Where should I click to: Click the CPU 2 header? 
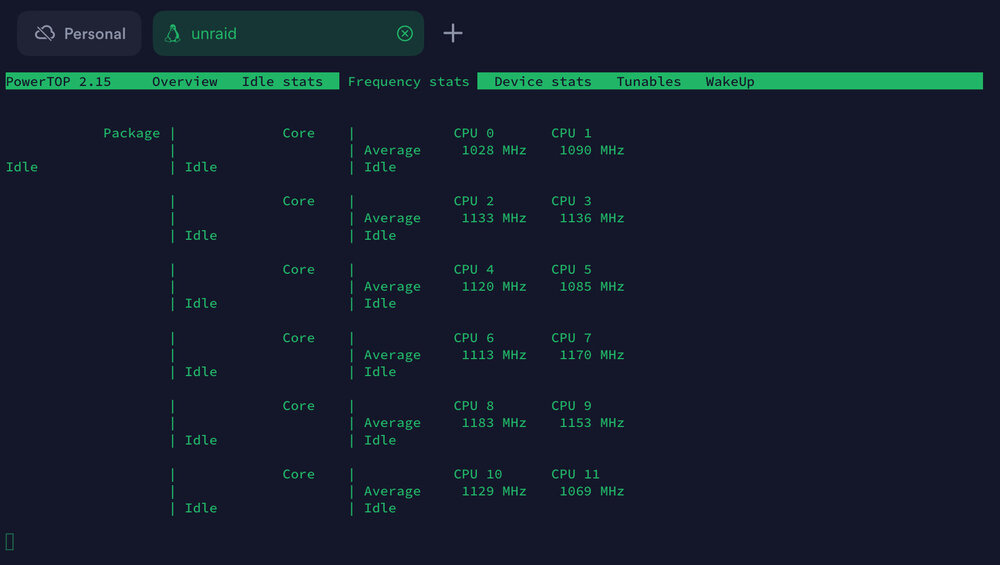(473, 201)
